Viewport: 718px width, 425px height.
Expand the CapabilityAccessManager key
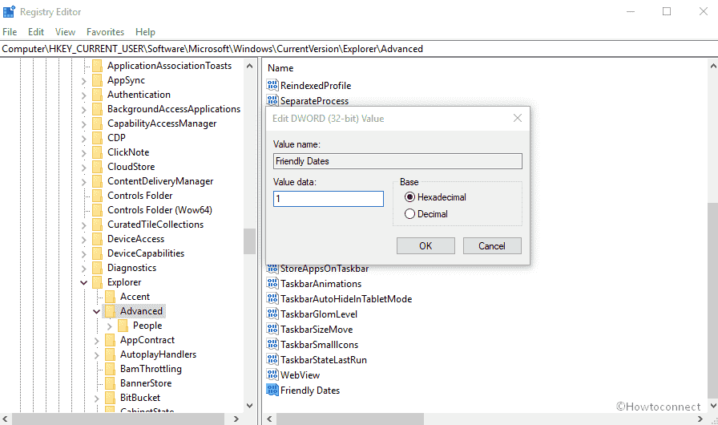coord(83,124)
